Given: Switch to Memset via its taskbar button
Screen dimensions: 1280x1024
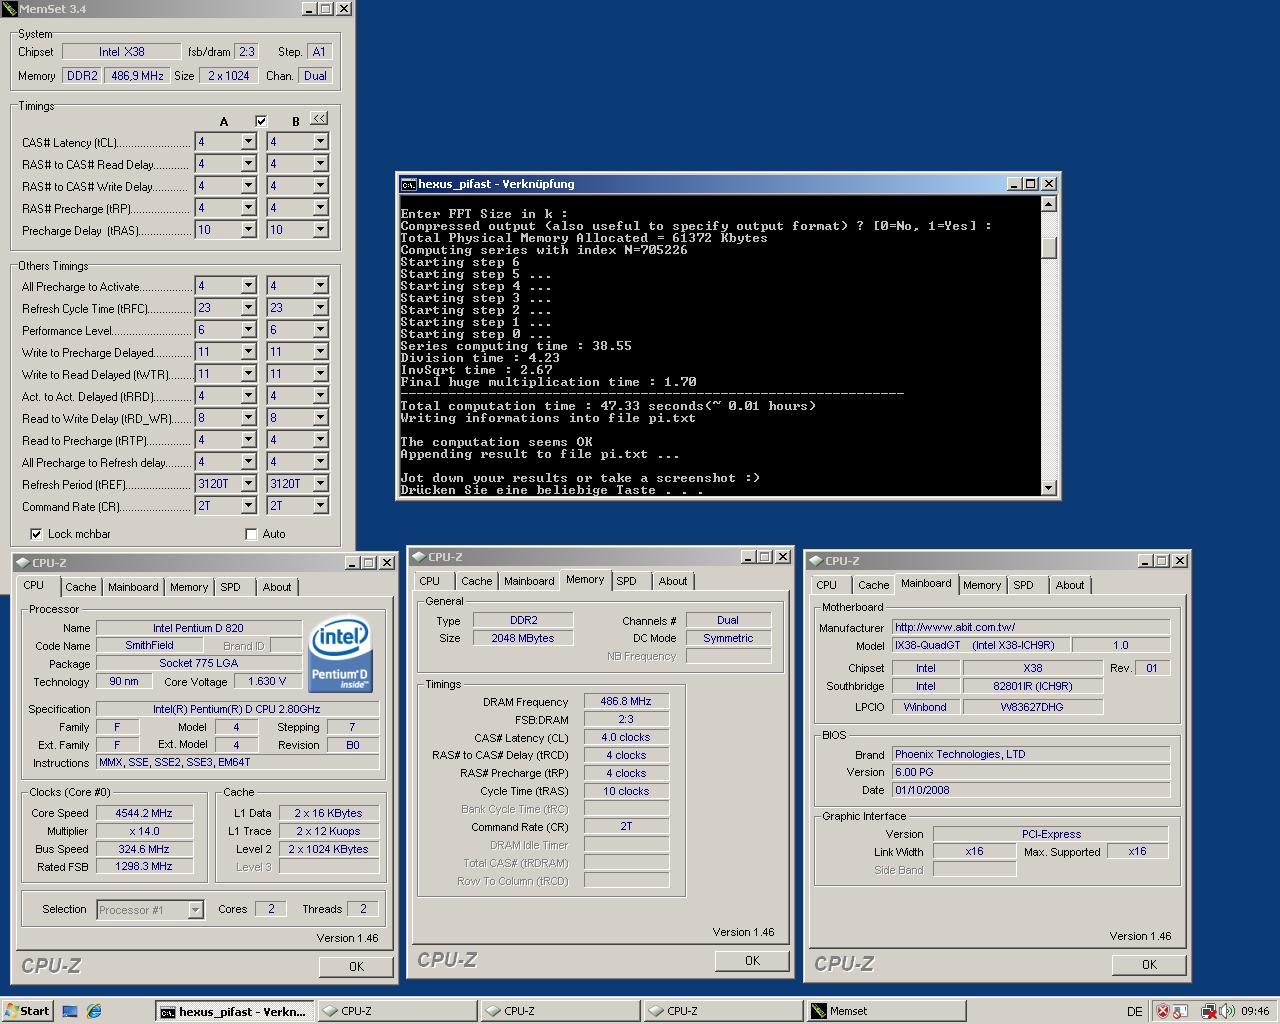Looking at the screenshot, I should (x=886, y=1011).
